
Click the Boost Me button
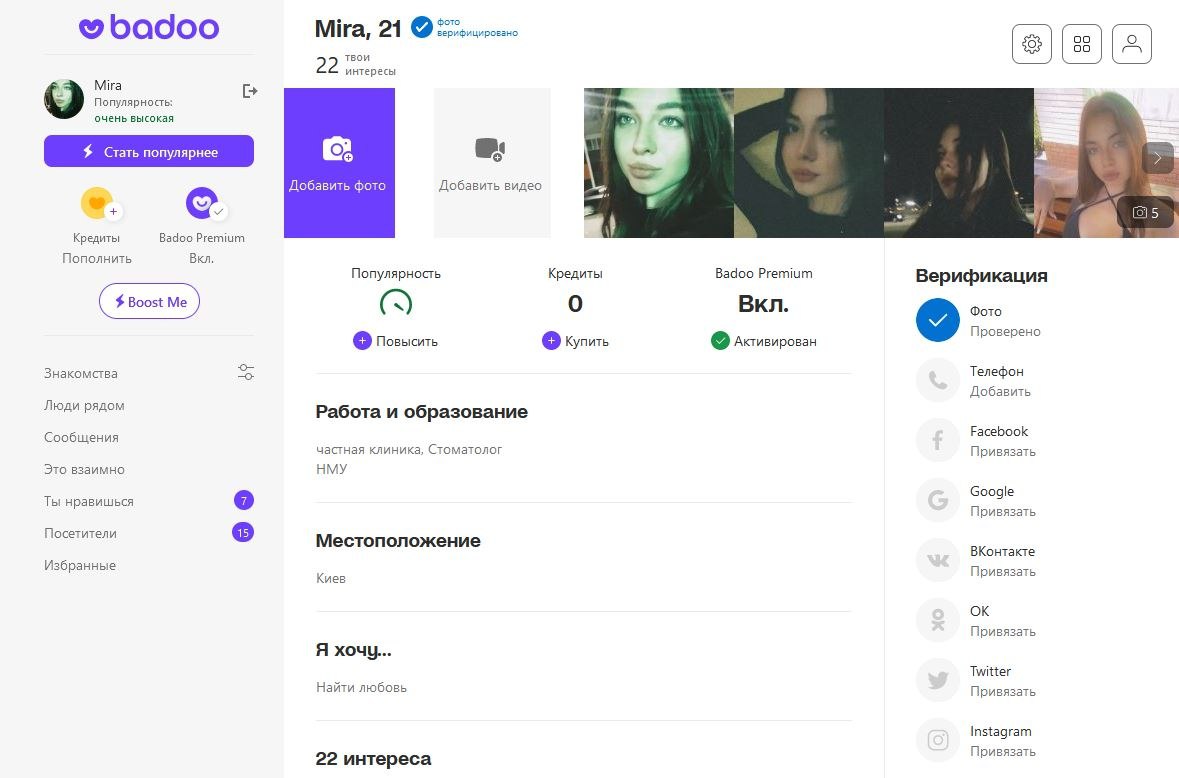149,301
